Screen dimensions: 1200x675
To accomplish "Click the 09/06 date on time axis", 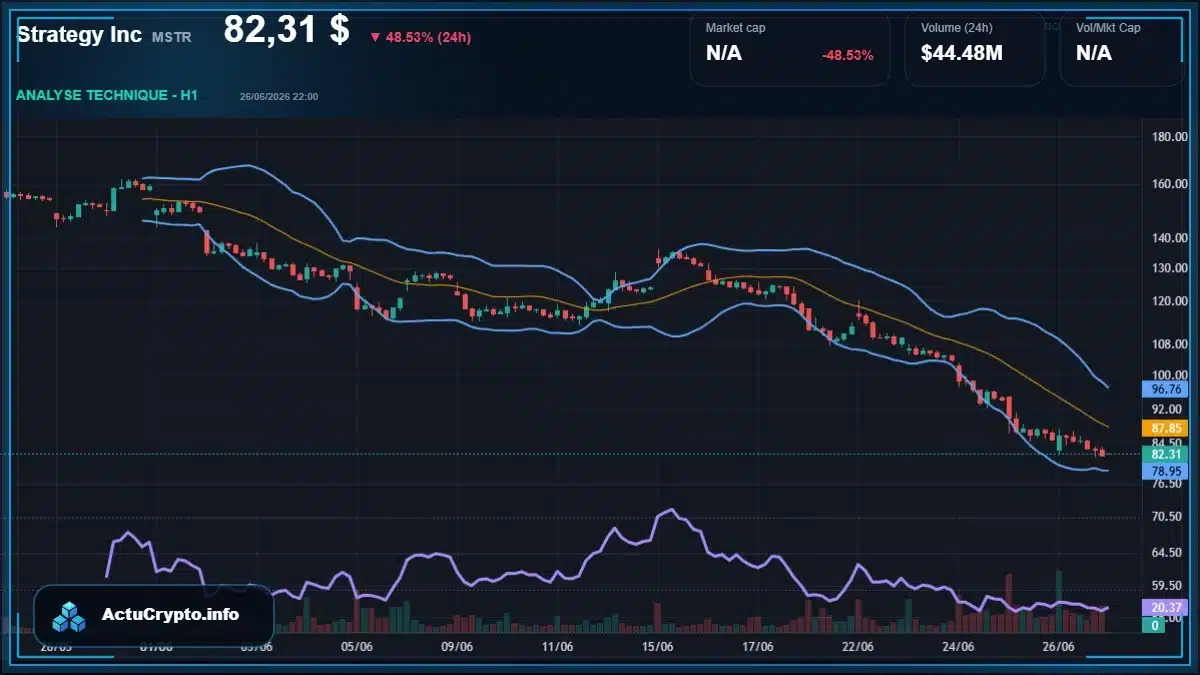I will pyautogui.click(x=457, y=647).
